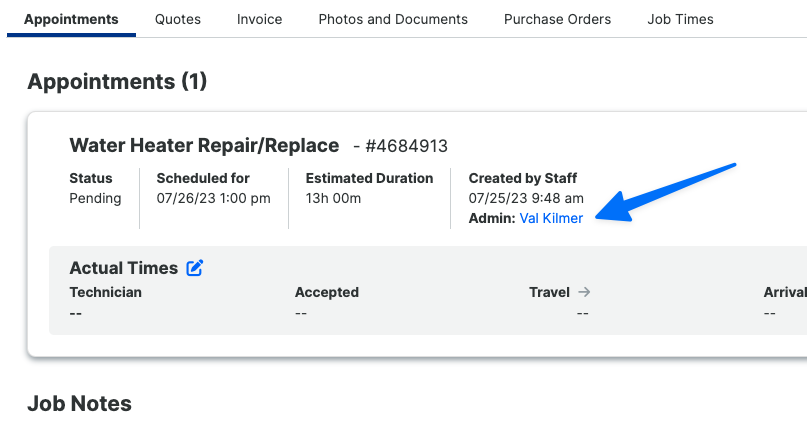Open the Invoice tab
This screenshot has width=807, height=428.
260,19
